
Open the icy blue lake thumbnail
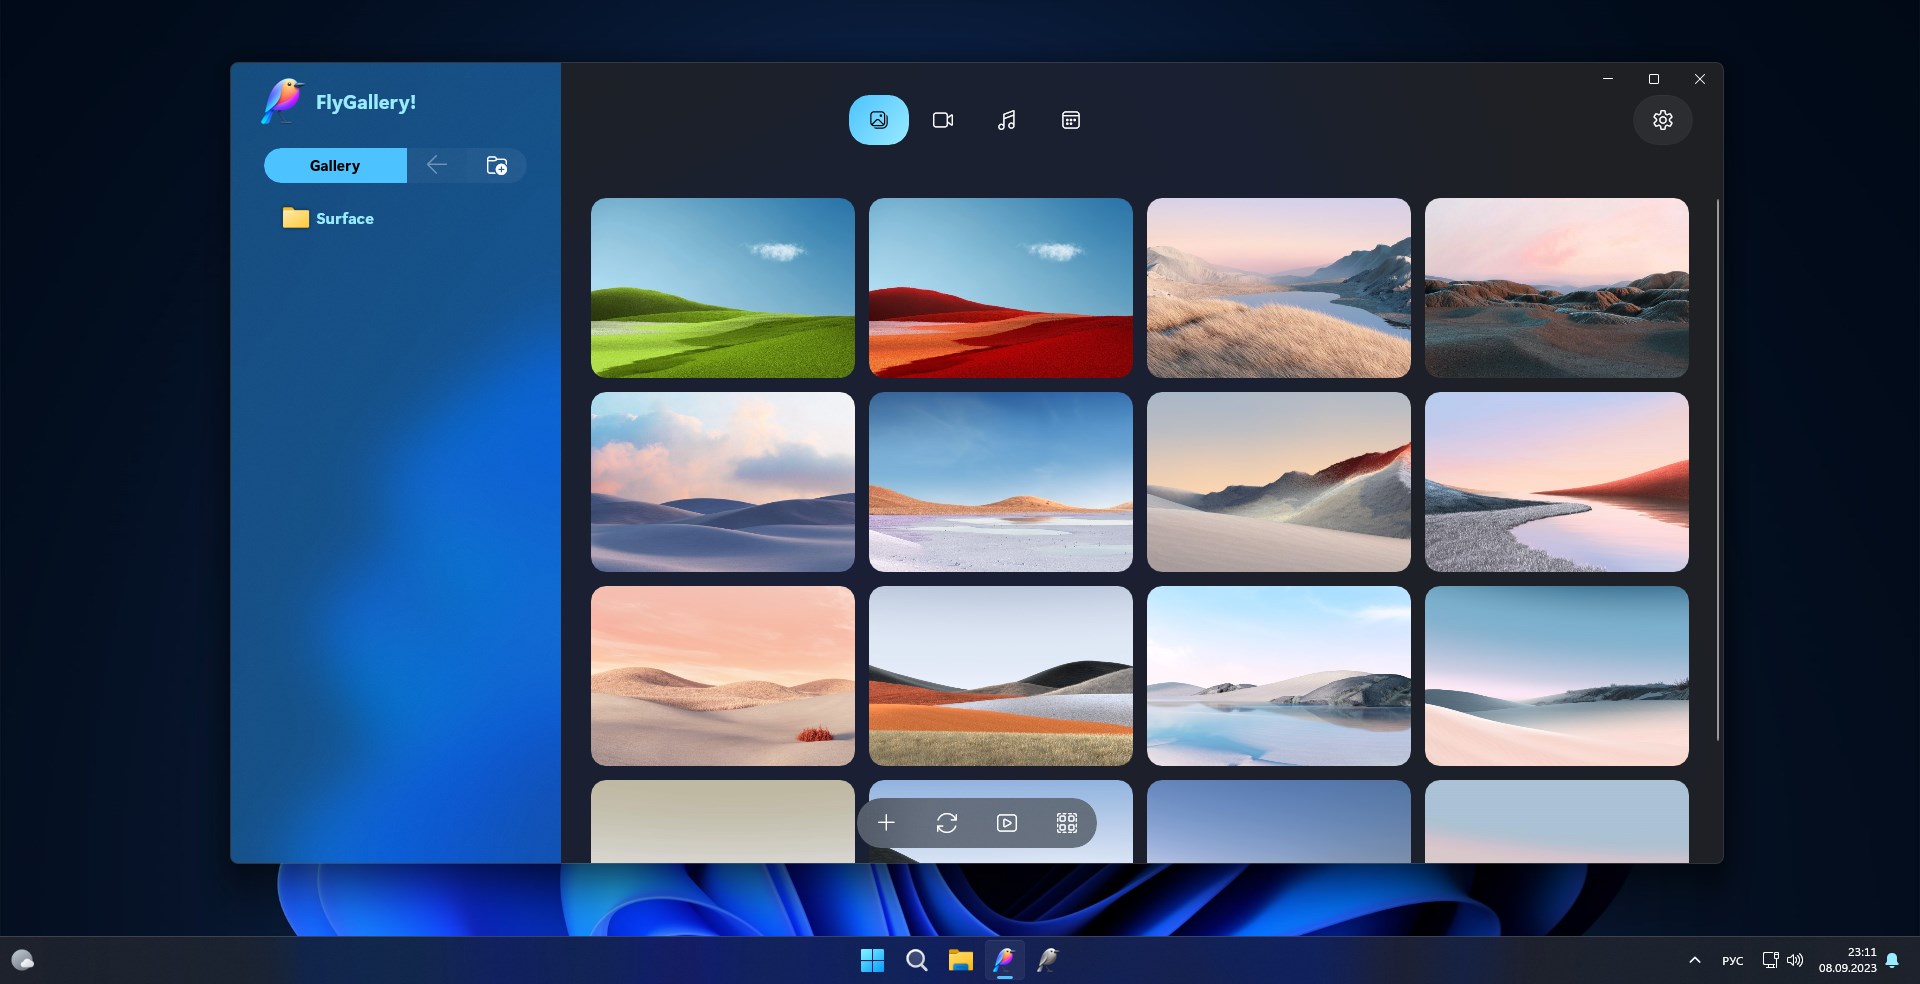1279,676
